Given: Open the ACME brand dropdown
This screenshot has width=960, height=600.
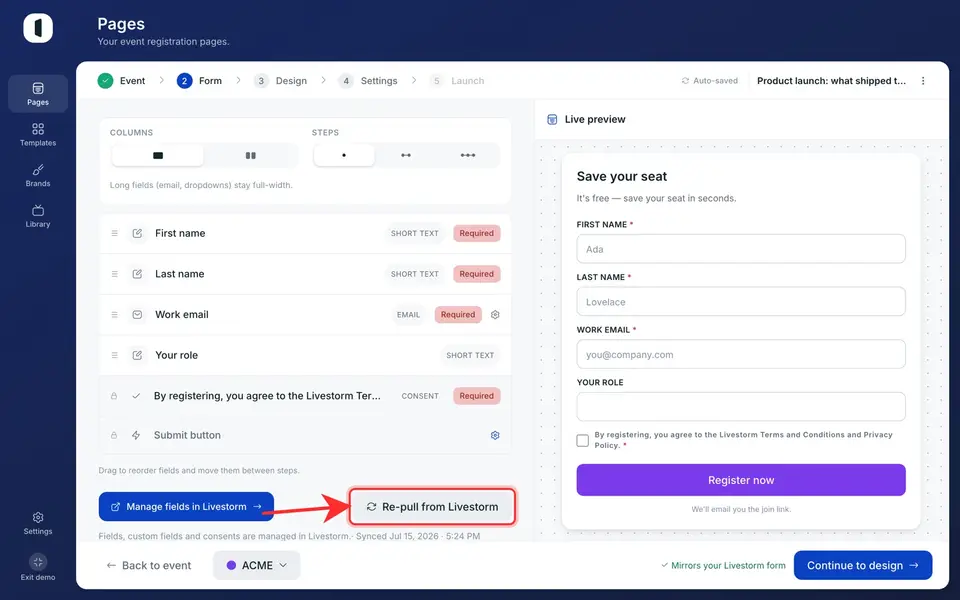Looking at the screenshot, I should pyautogui.click(x=257, y=565).
